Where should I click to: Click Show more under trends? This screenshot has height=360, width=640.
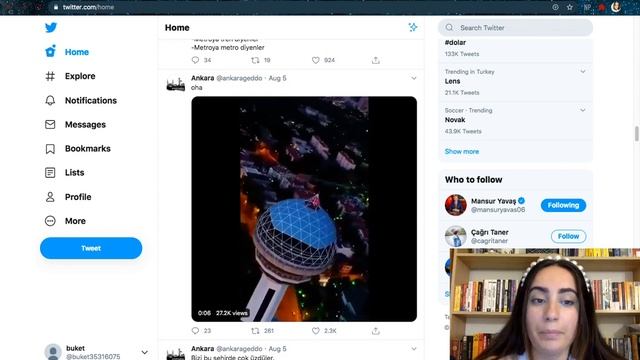[462, 151]
